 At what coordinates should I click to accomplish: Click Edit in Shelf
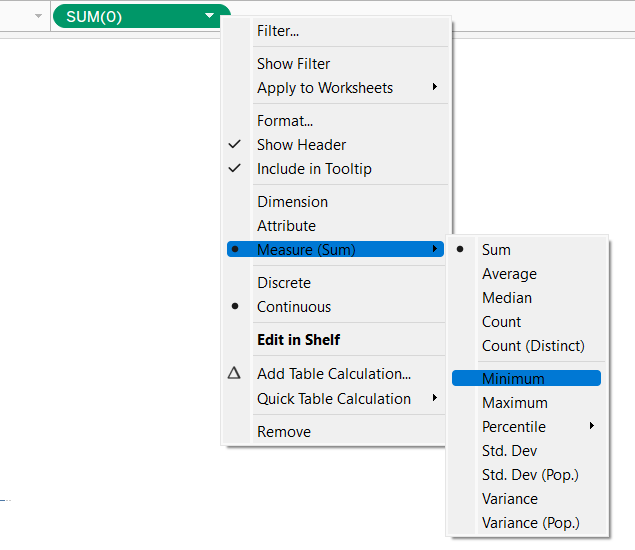(298, 340)
